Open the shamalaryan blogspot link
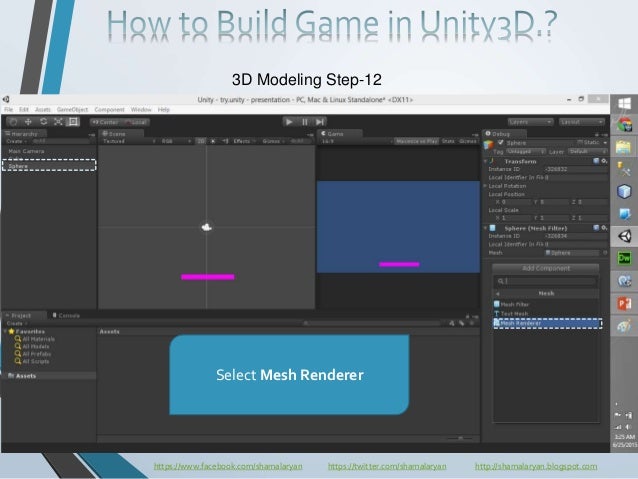This screenshot has height=479, width=638. (536, 466)
